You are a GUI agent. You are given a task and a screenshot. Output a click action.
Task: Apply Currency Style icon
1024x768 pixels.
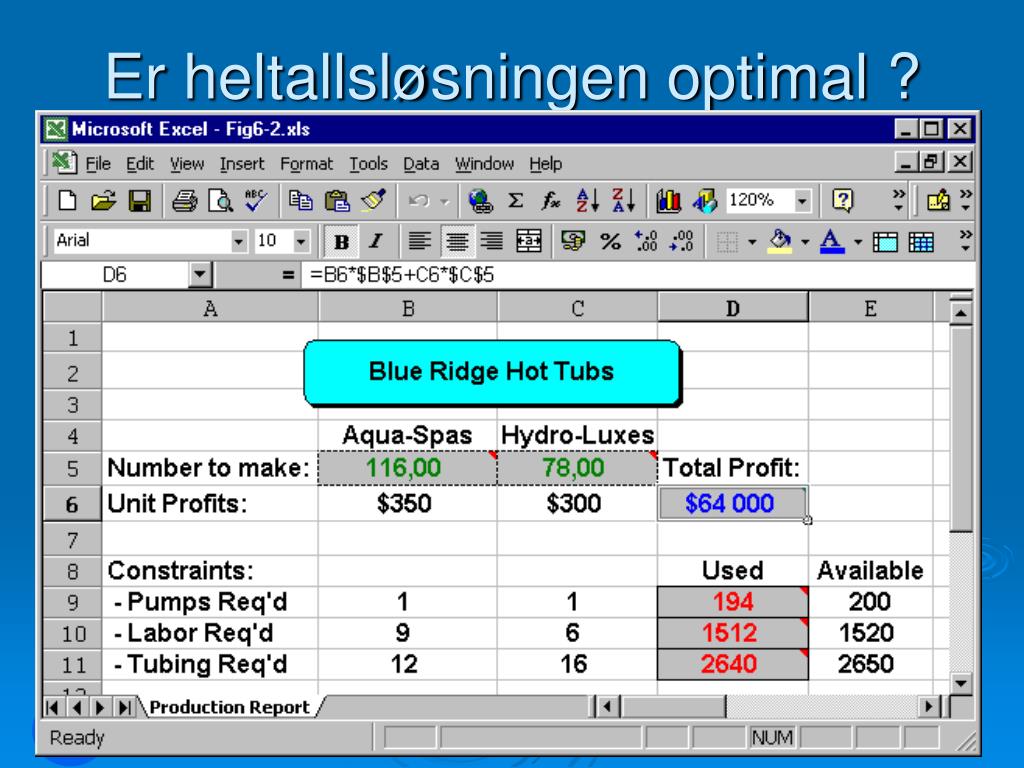tap(573, 242)
